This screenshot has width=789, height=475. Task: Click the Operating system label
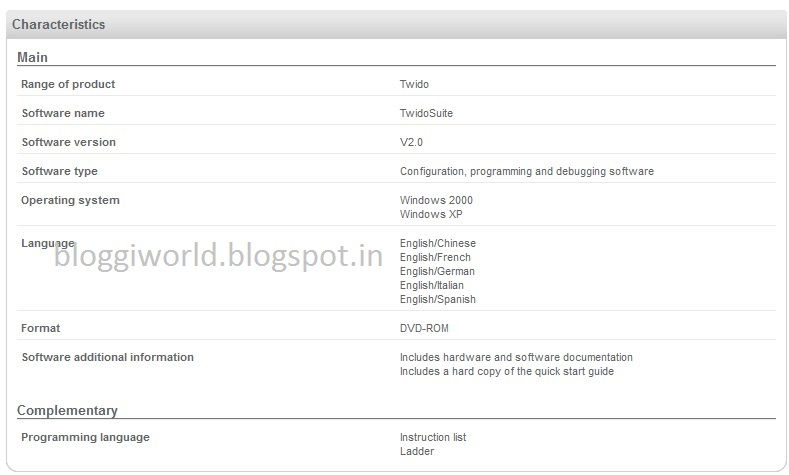click(70, 200)
